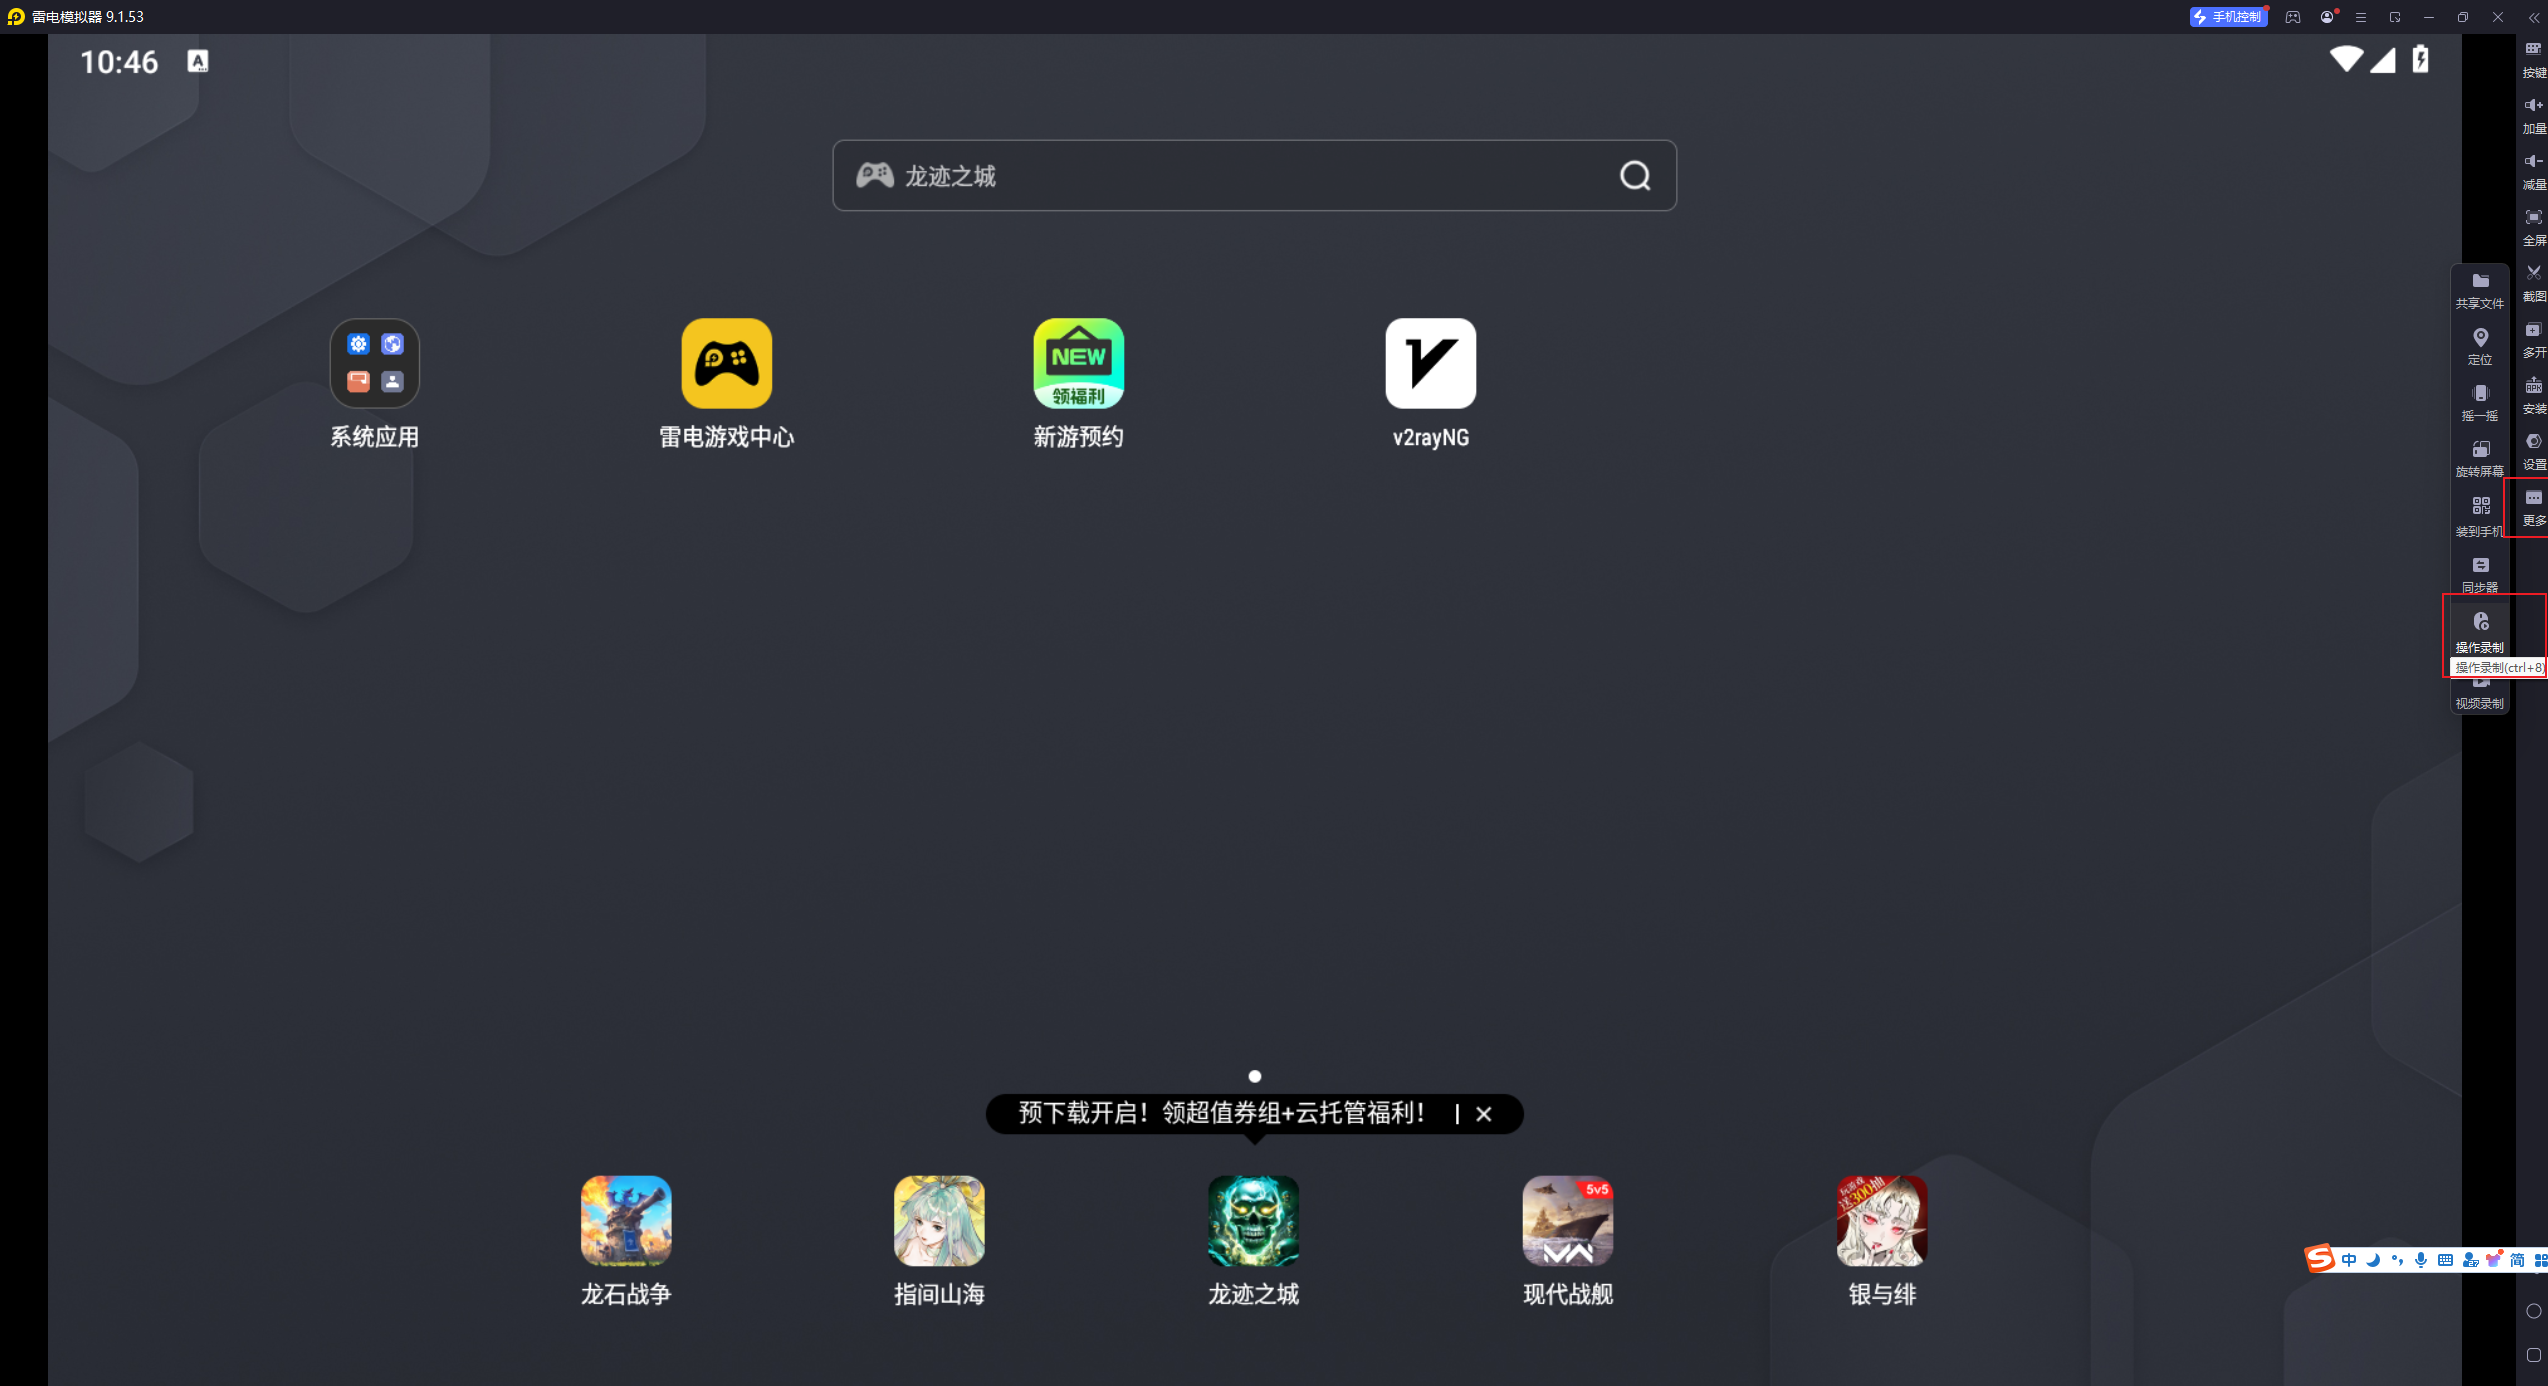Decrease volume with the 减量 icon
This screenshot has width=2548, height=1386.
pos(2533,171)
